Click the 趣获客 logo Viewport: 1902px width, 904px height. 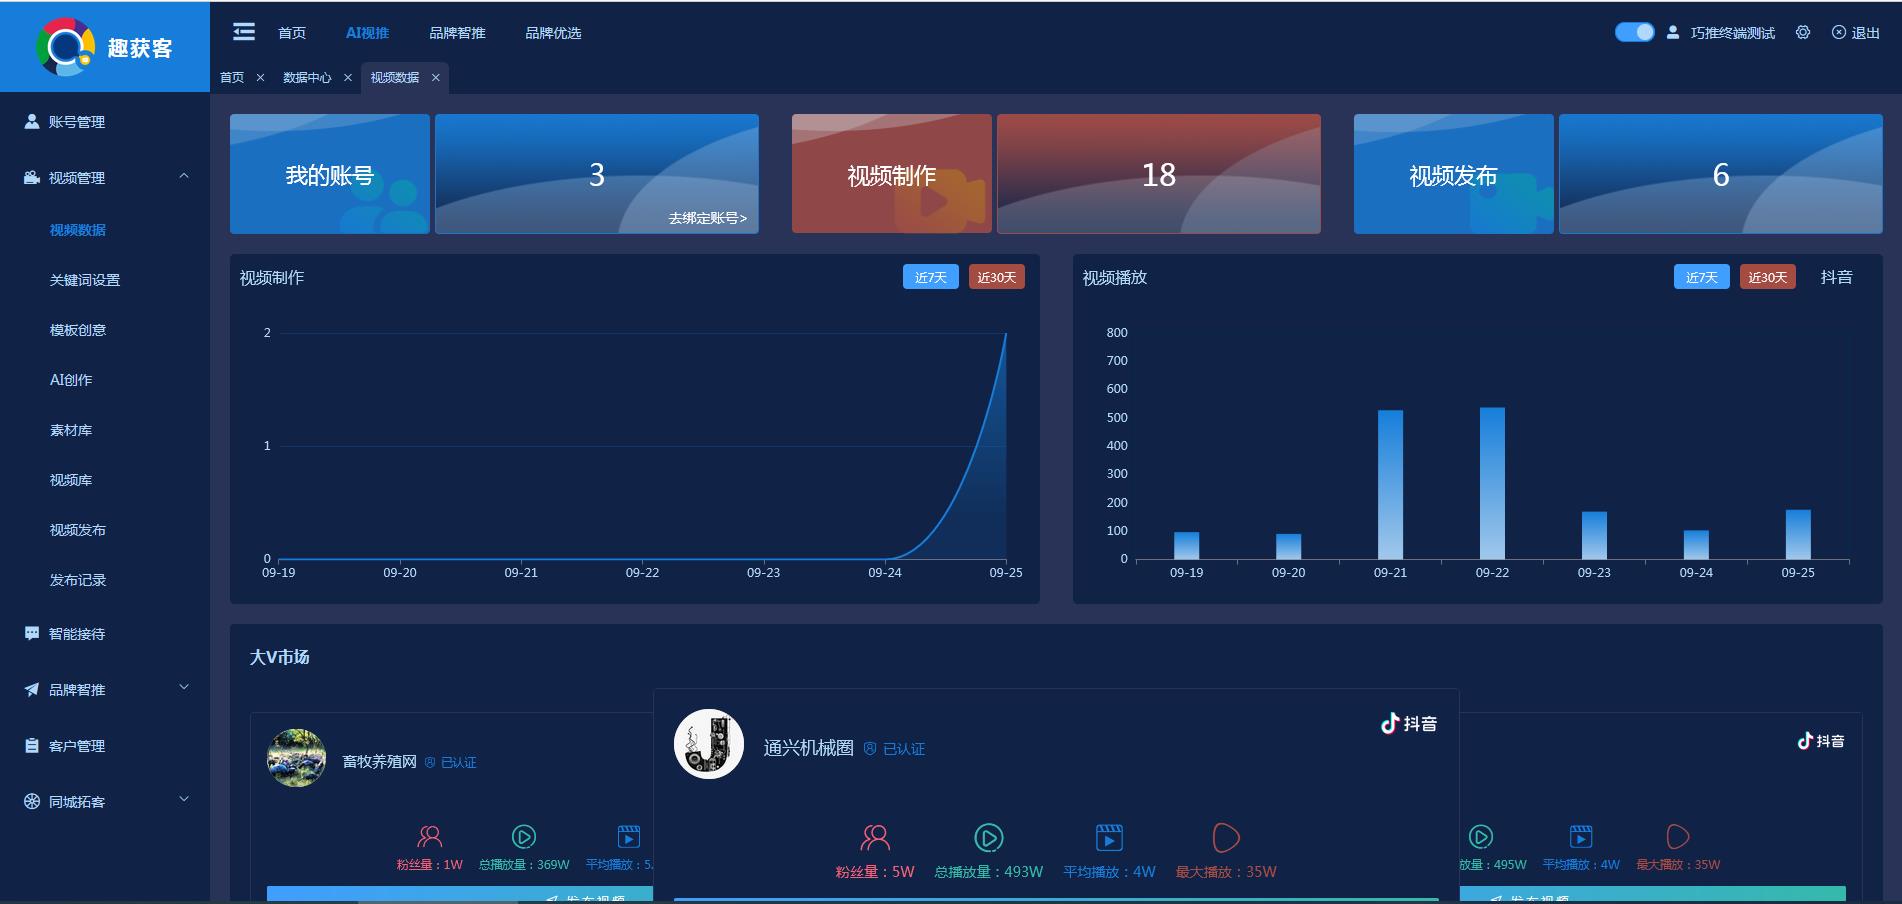pos(104,46)
